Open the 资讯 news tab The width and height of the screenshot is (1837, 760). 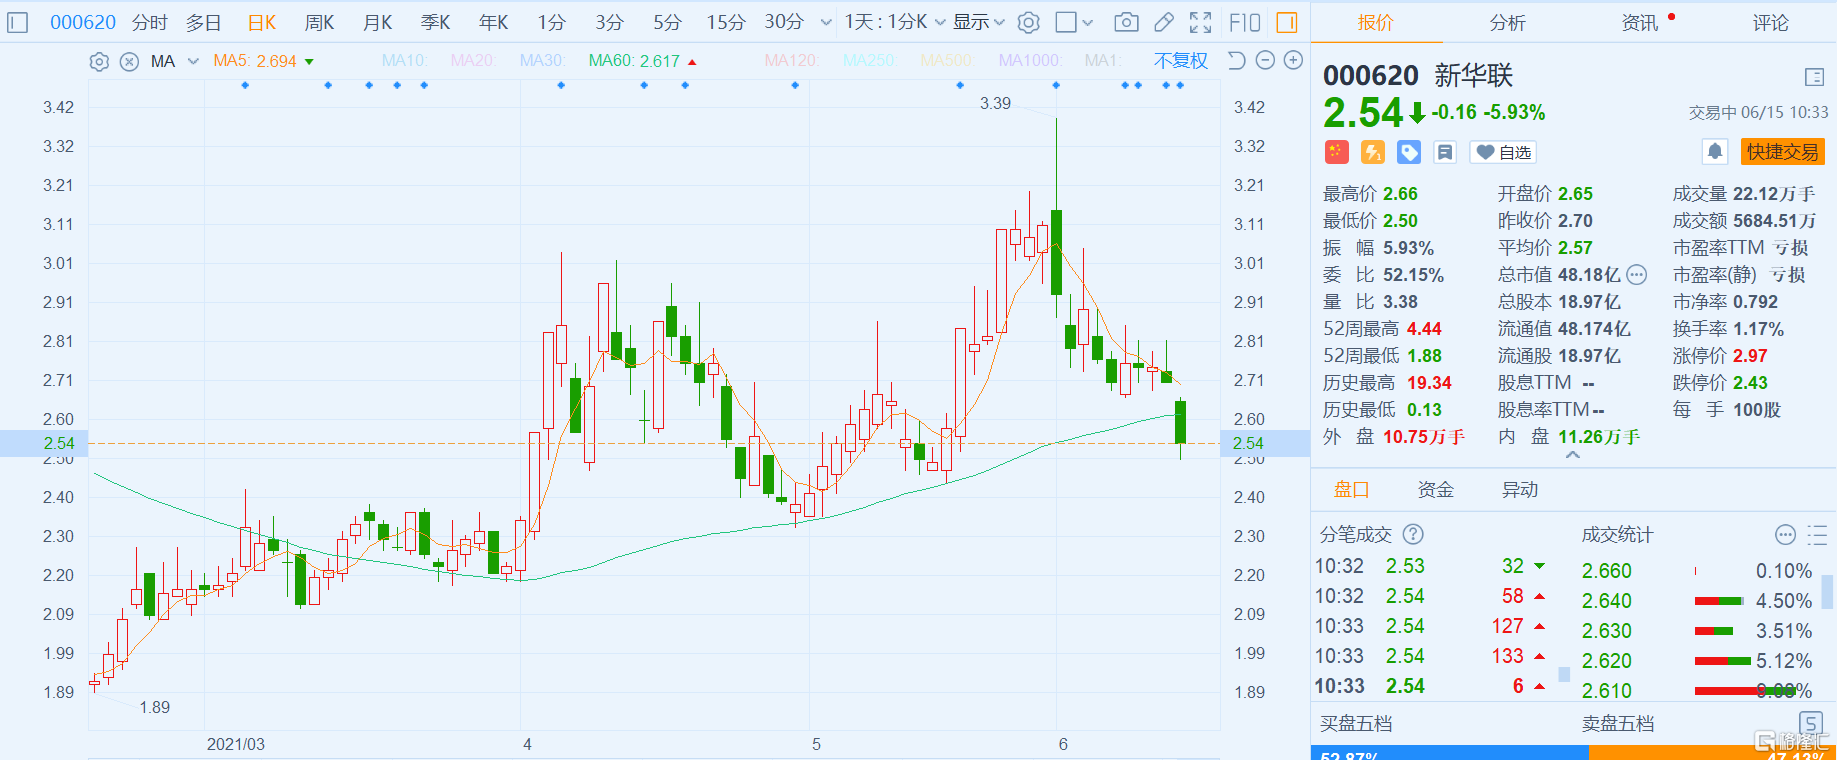tap(1639, 22)
